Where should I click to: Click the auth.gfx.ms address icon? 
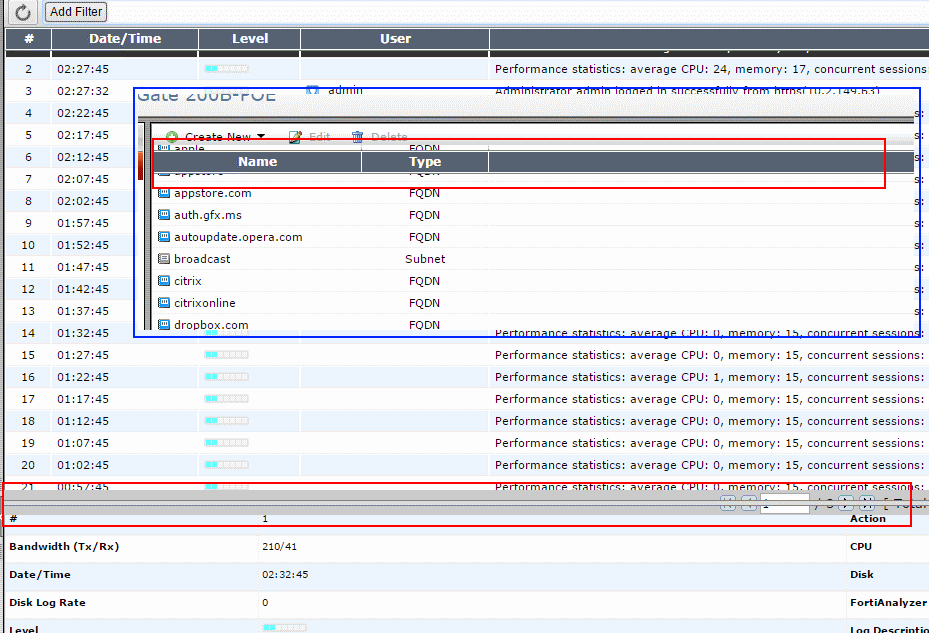tap(165, 215)
